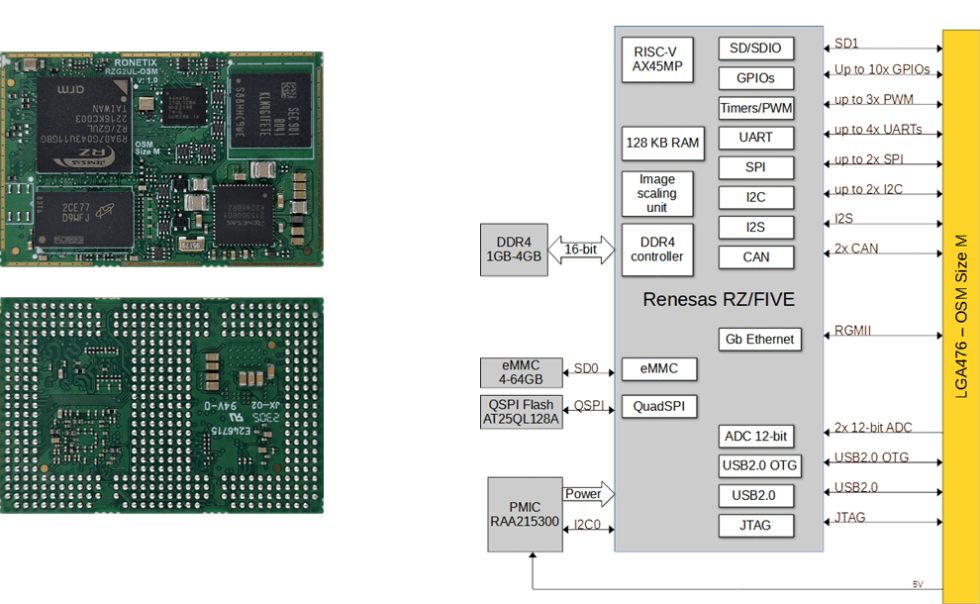The image size is (980, 604).
Task: Click the RGMII signal label
Action: click(853, 331)
